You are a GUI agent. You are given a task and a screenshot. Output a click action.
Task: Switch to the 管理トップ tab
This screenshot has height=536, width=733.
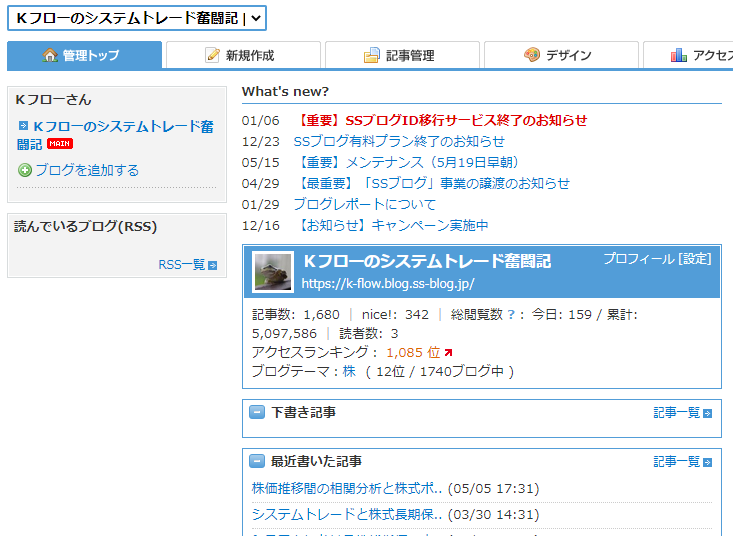85,55
